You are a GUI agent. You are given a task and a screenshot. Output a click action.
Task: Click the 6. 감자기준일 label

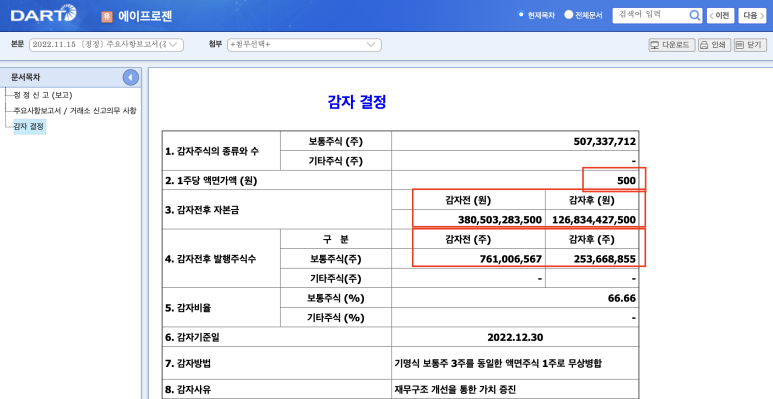(x=192, y=337)
